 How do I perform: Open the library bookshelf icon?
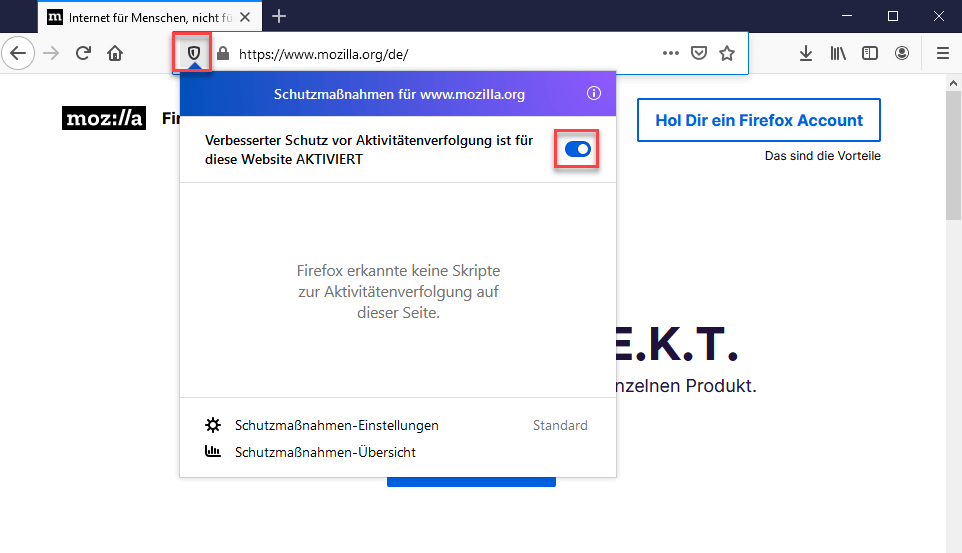coord(838,53)
